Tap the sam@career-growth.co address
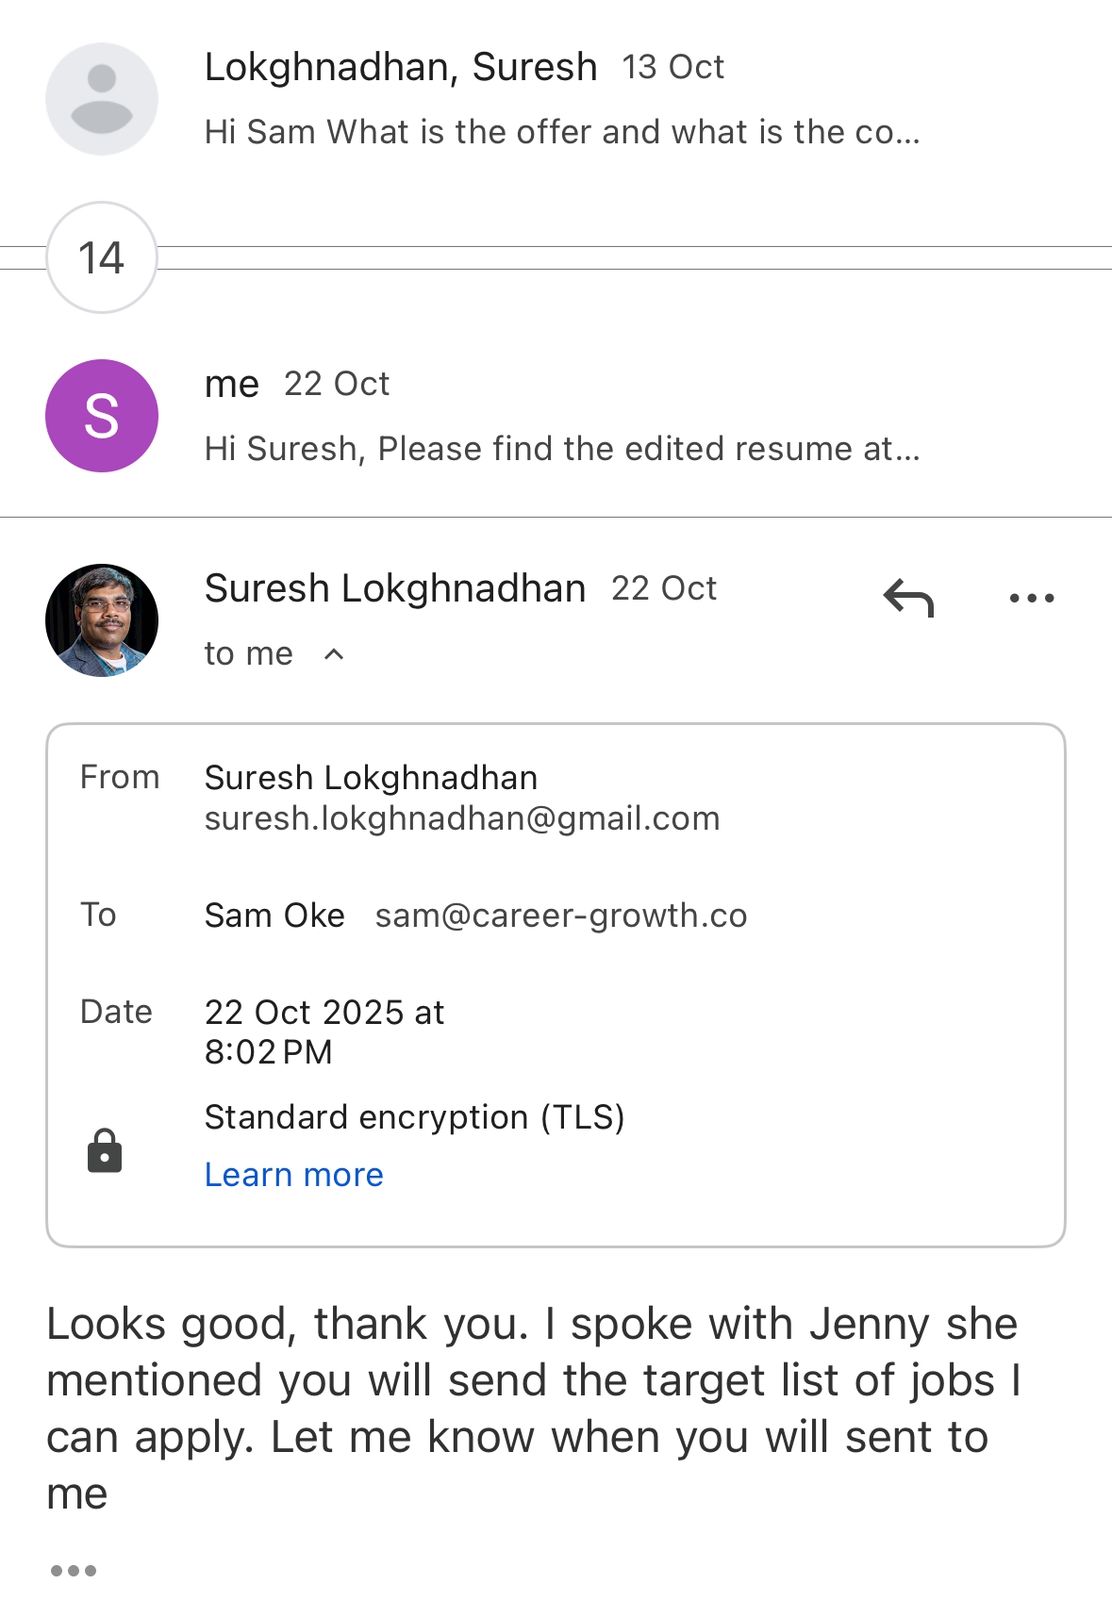Image resolution: width=1112 pixels, height=1600 pixels. pos(561,916)
